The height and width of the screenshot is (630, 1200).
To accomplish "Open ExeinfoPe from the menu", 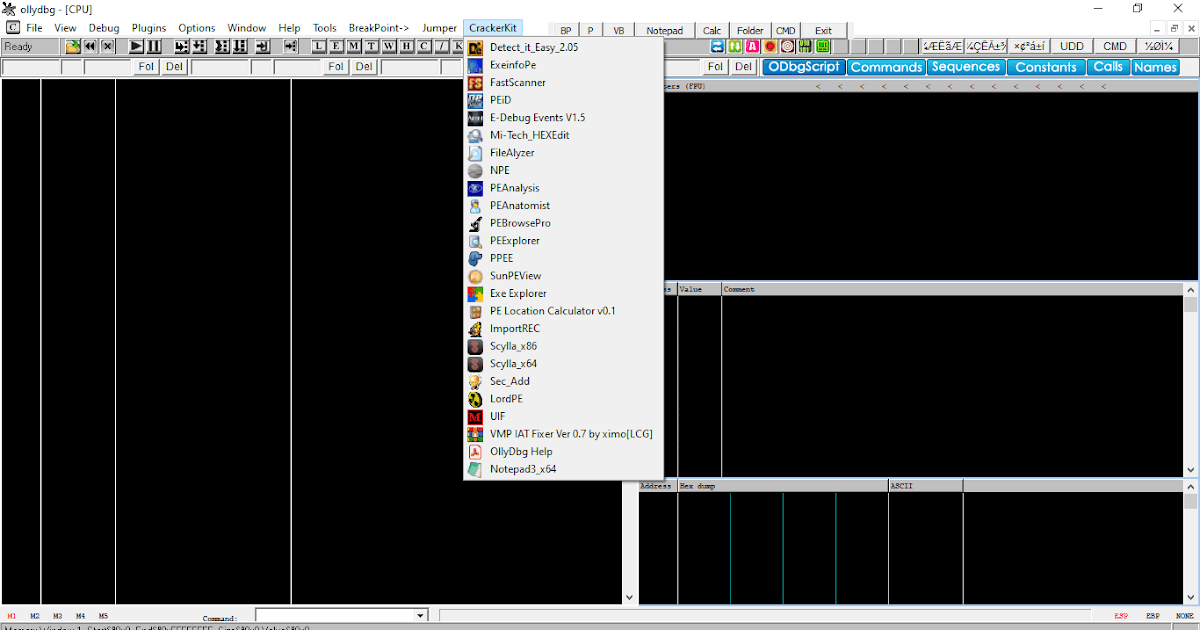I will click(563, 65).
